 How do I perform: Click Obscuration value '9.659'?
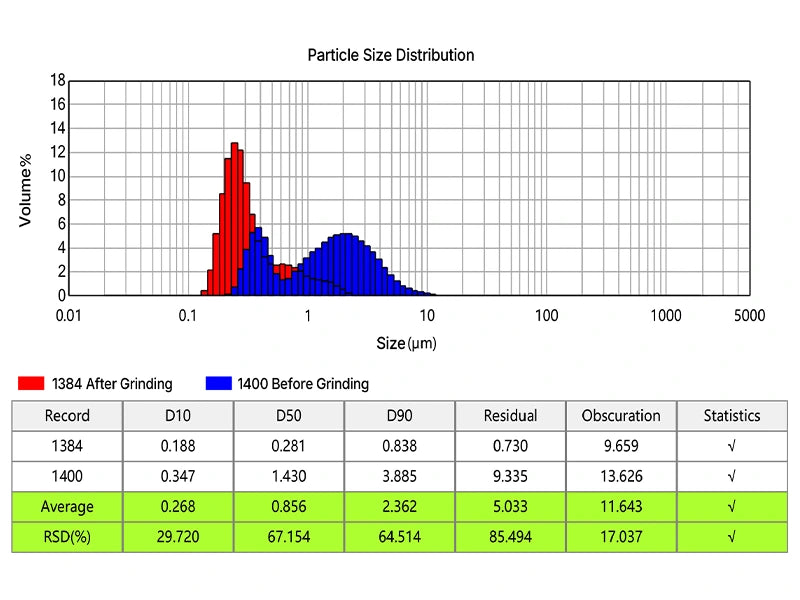[621, 446]
